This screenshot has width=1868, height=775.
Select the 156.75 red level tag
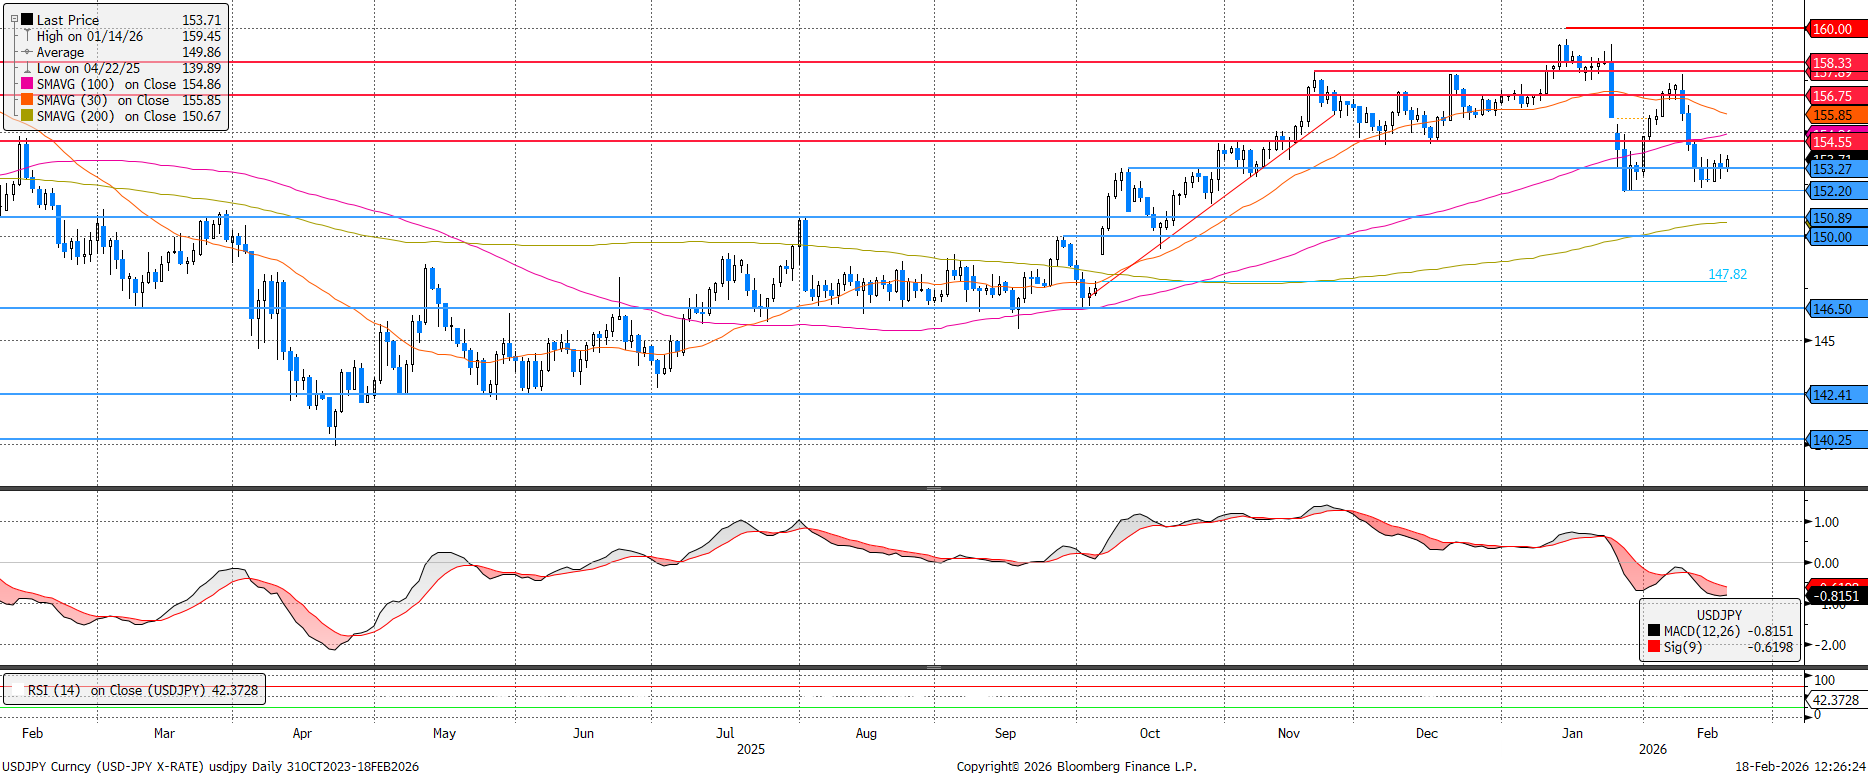coord(1834,96)
